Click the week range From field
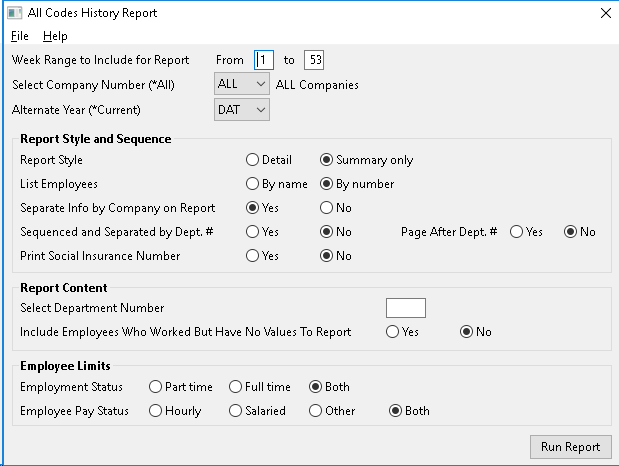The width and height of the screenshot is (619, 466). click(x=264, y=60)
